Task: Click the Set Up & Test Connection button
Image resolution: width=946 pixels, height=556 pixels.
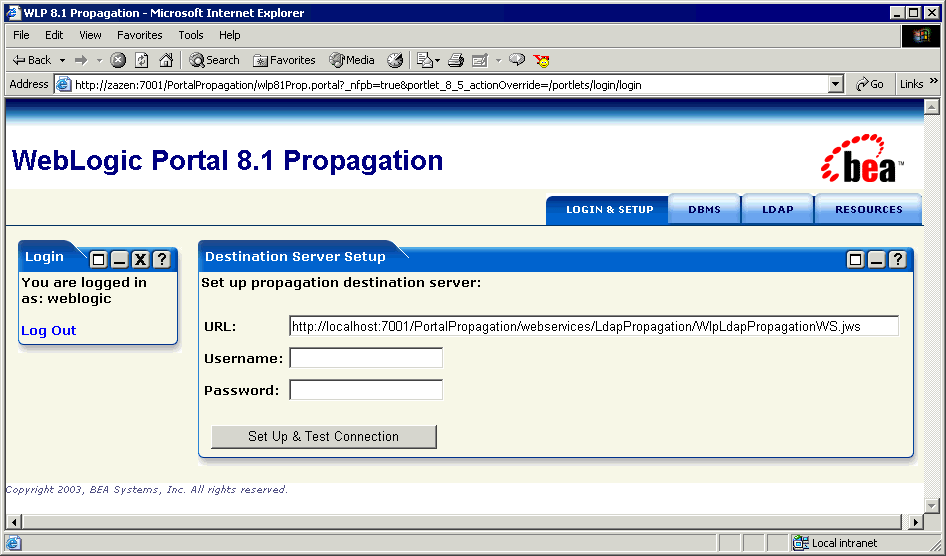Action: tap(323, 437)
